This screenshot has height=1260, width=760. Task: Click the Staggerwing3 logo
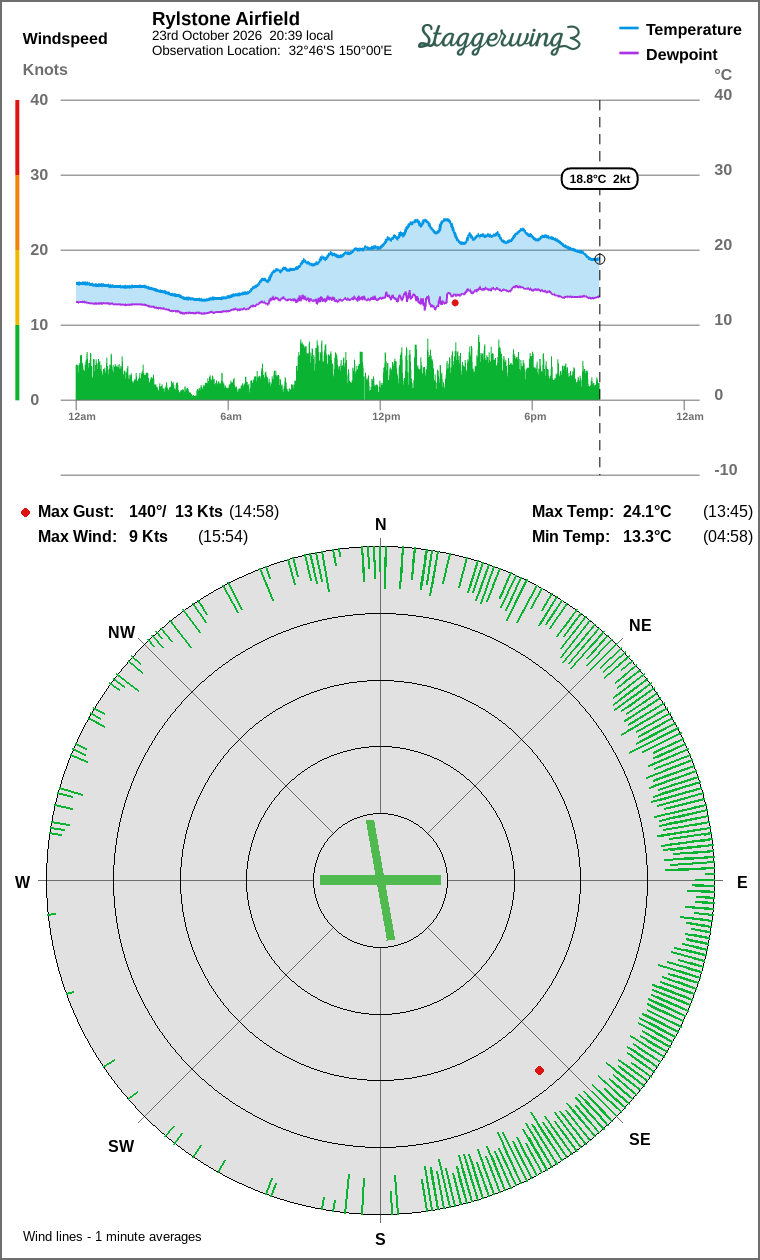coord(499,37)
